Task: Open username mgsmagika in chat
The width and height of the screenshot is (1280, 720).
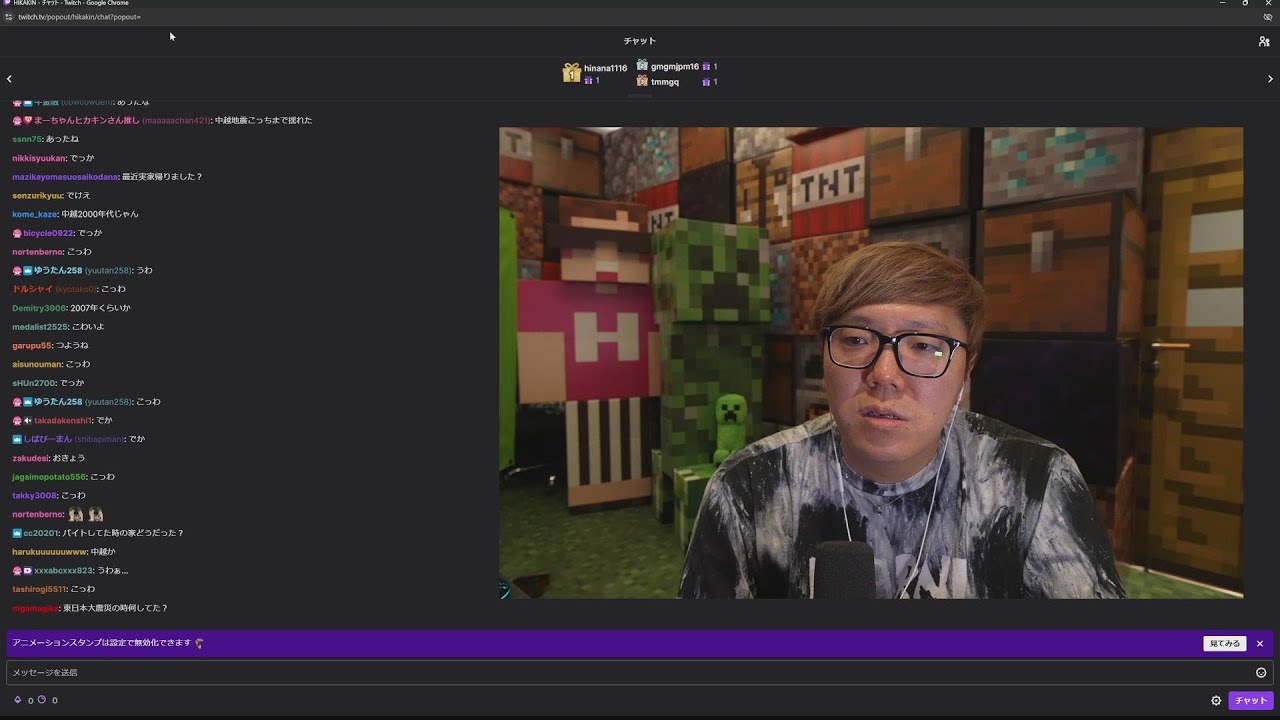Action: [x=35, y=608]
